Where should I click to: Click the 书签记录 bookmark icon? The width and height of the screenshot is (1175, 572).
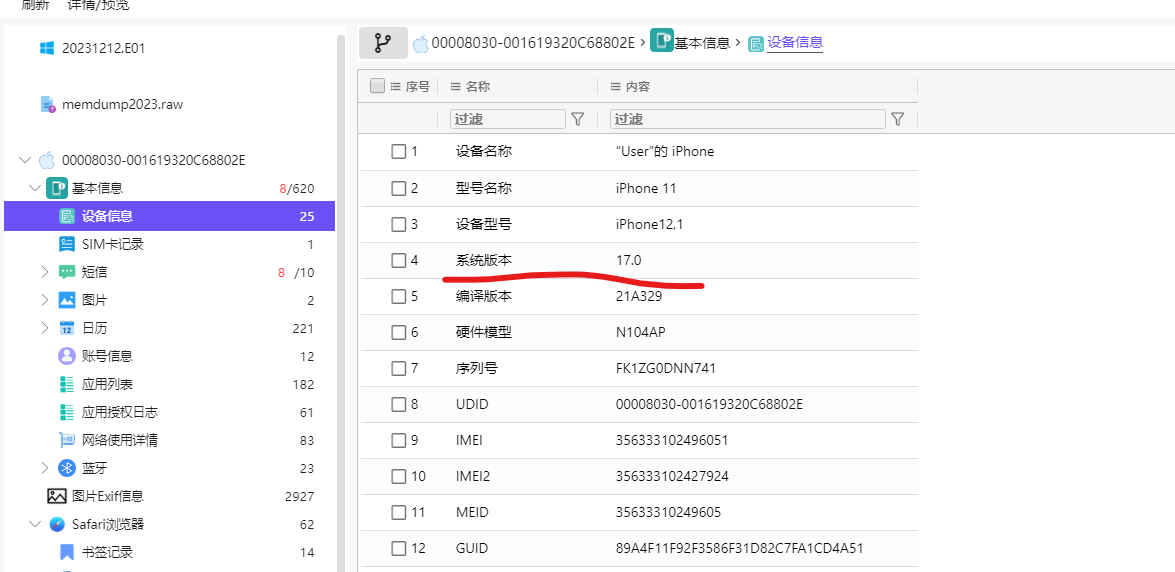(x=67, y=553)
